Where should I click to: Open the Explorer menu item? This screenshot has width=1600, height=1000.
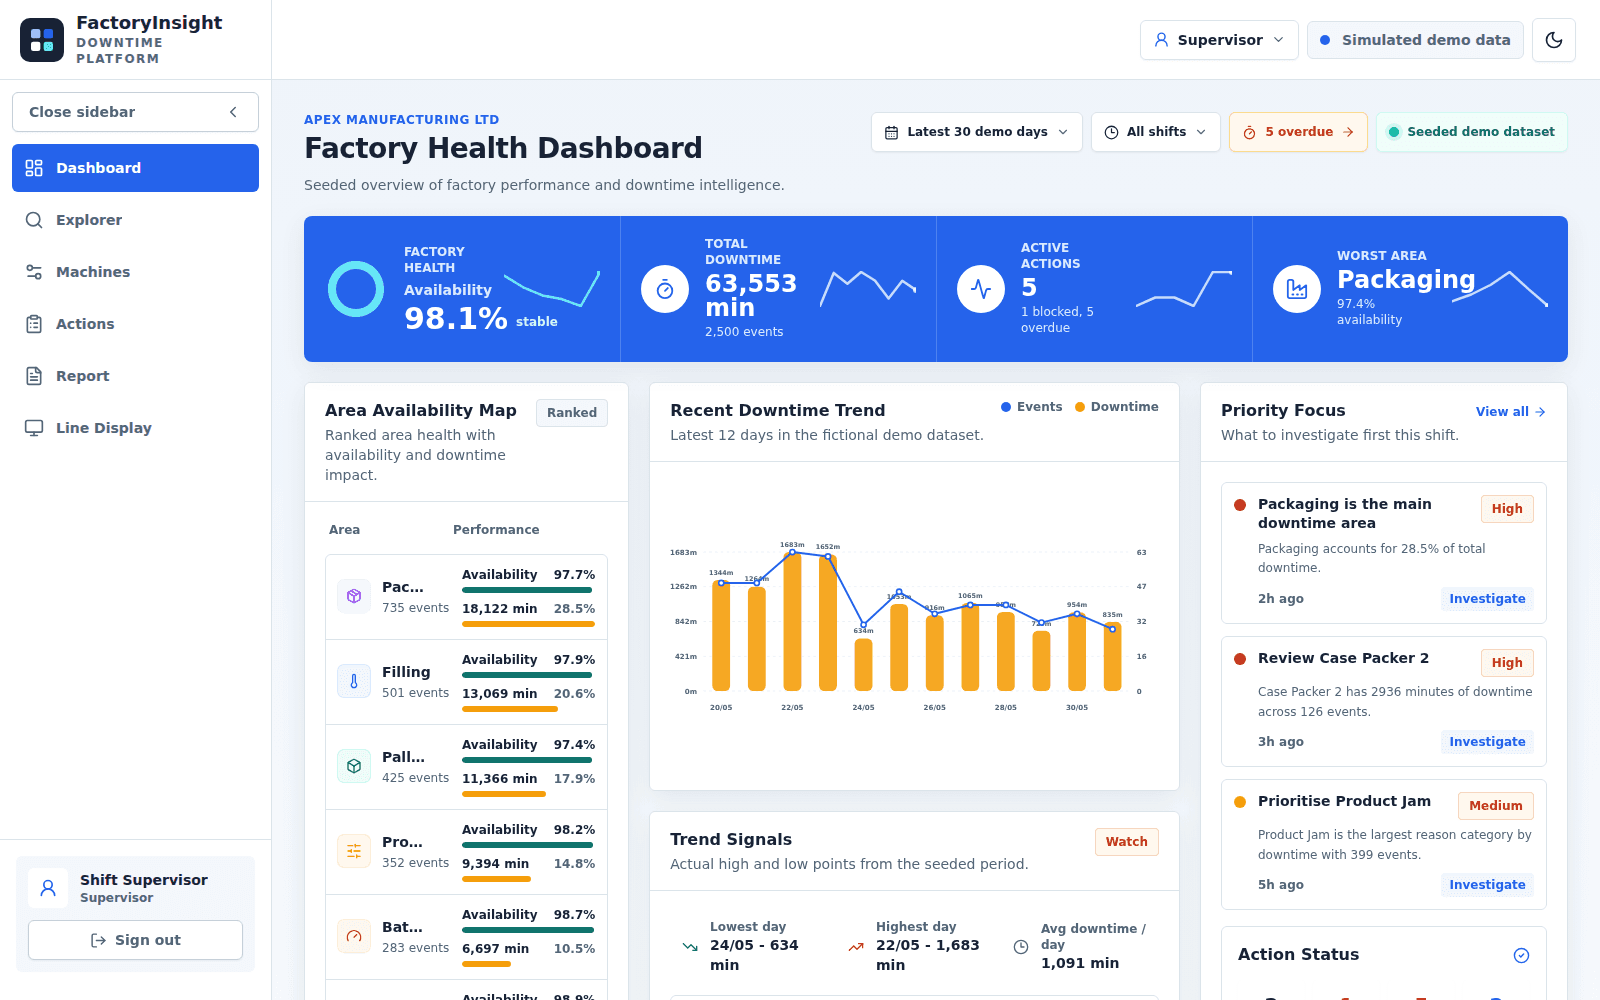coord(135,220)
